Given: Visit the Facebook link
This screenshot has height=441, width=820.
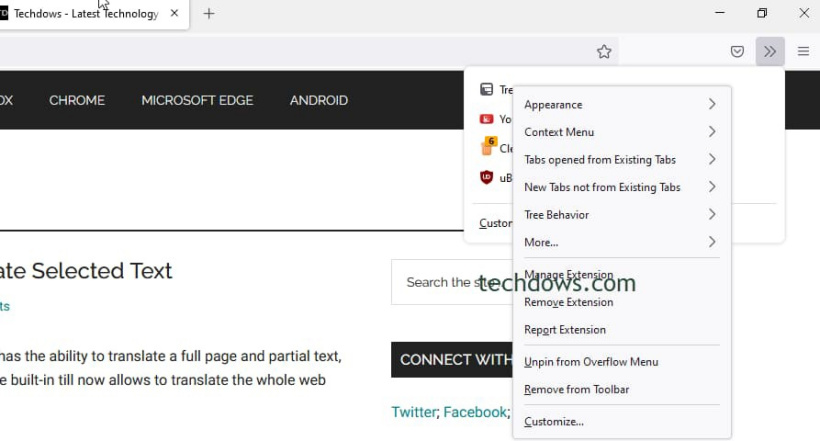Looking at the screenshot, I should click(x=475, y=412).
